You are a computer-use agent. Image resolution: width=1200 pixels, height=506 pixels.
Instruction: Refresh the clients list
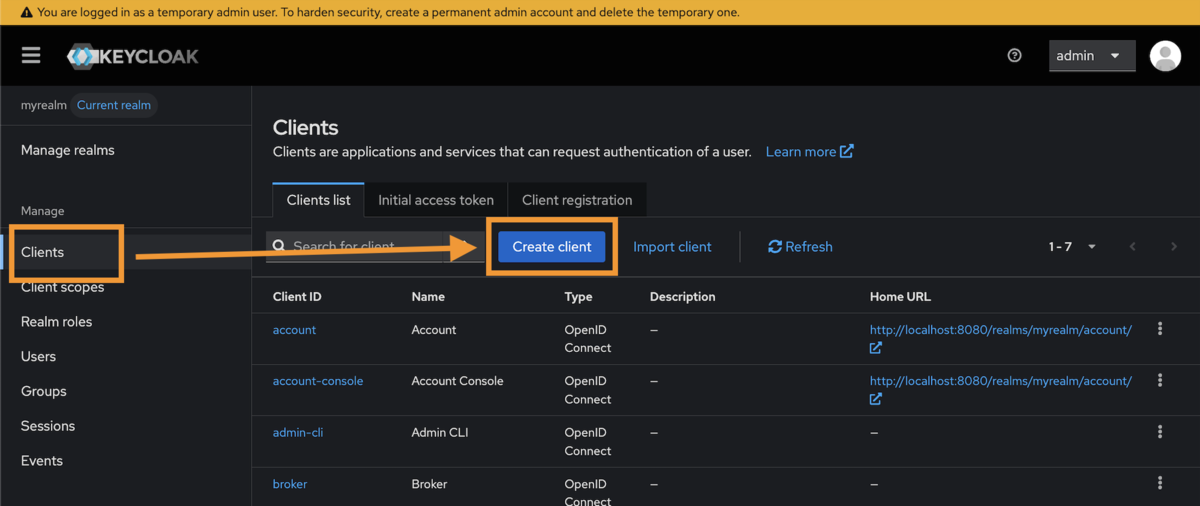(800, 247)
